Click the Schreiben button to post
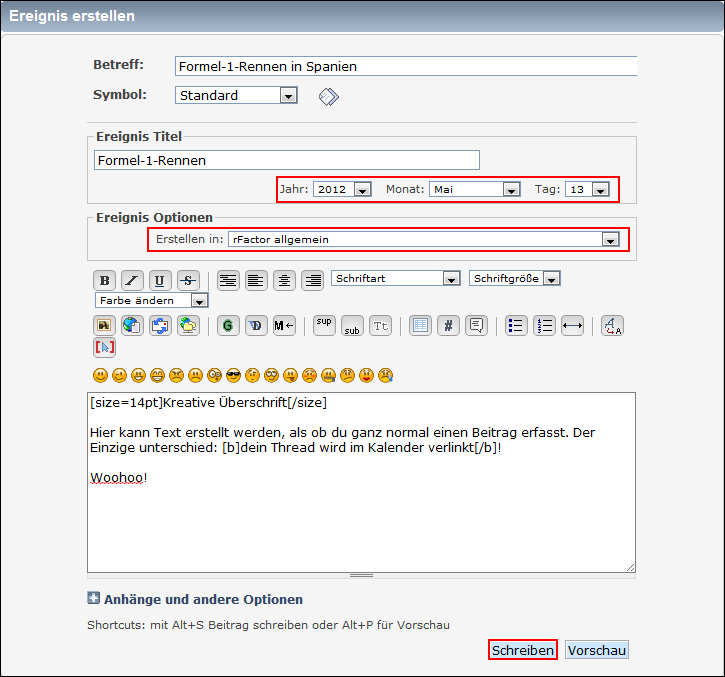725x677 pixels. point(522,650)
